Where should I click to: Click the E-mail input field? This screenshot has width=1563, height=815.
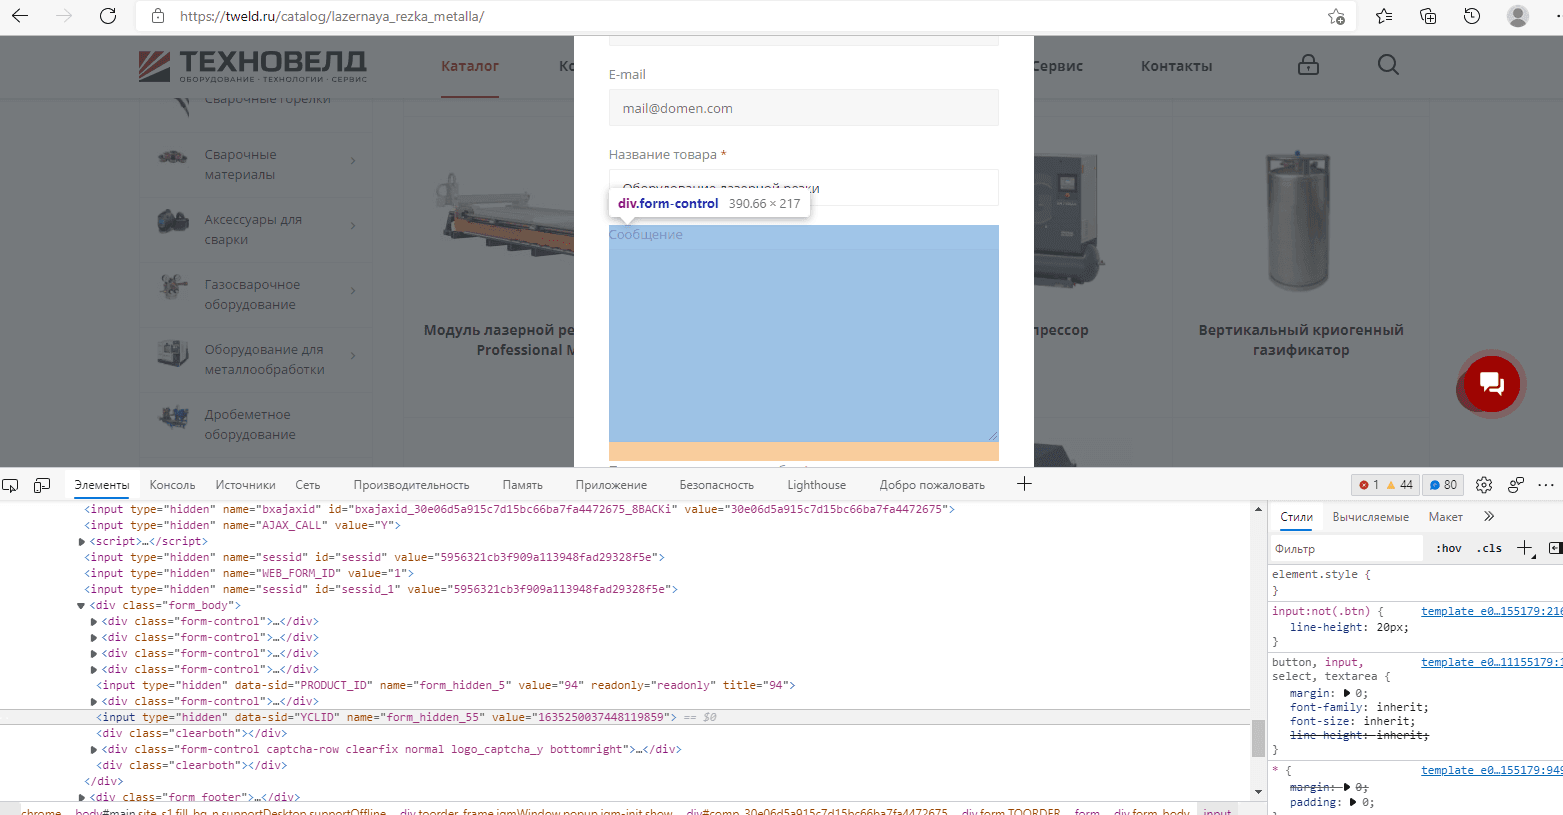point(804,108)
